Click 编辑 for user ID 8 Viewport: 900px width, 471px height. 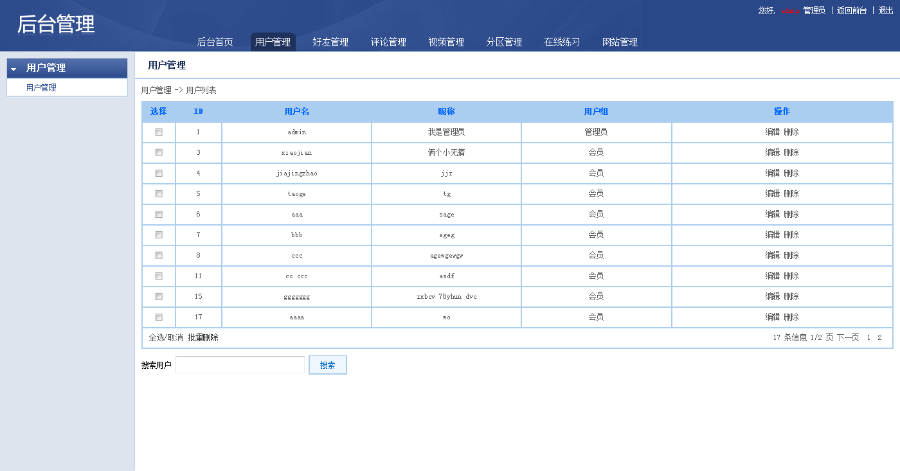point(773,255)
